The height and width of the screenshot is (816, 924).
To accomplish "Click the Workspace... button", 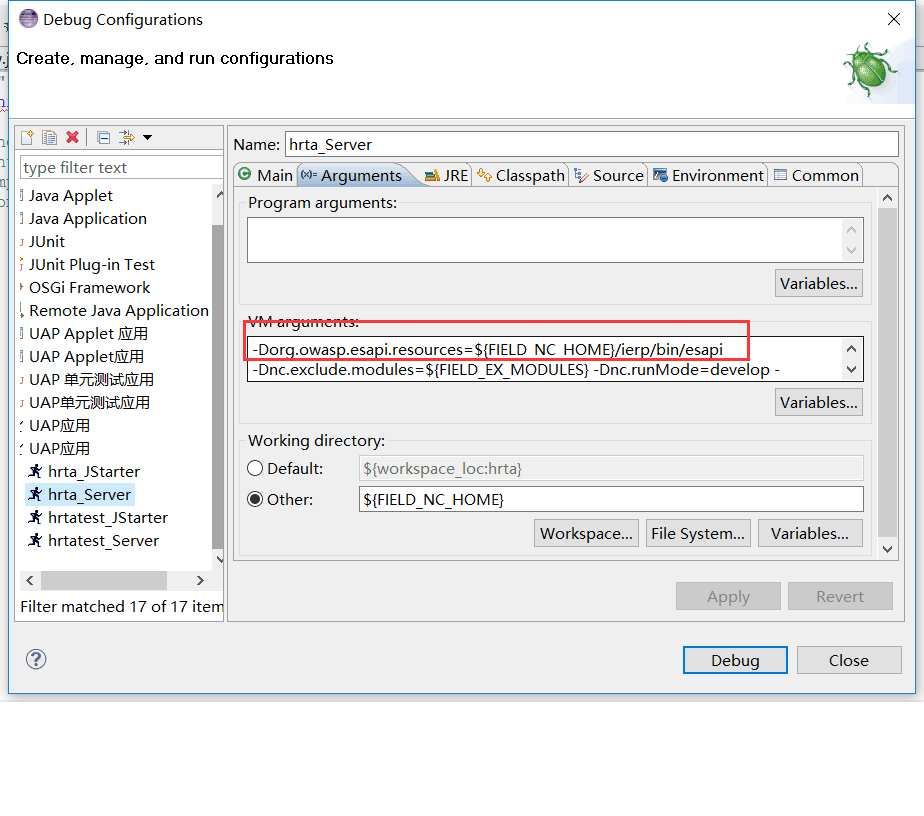I will (x=586, y=533).
